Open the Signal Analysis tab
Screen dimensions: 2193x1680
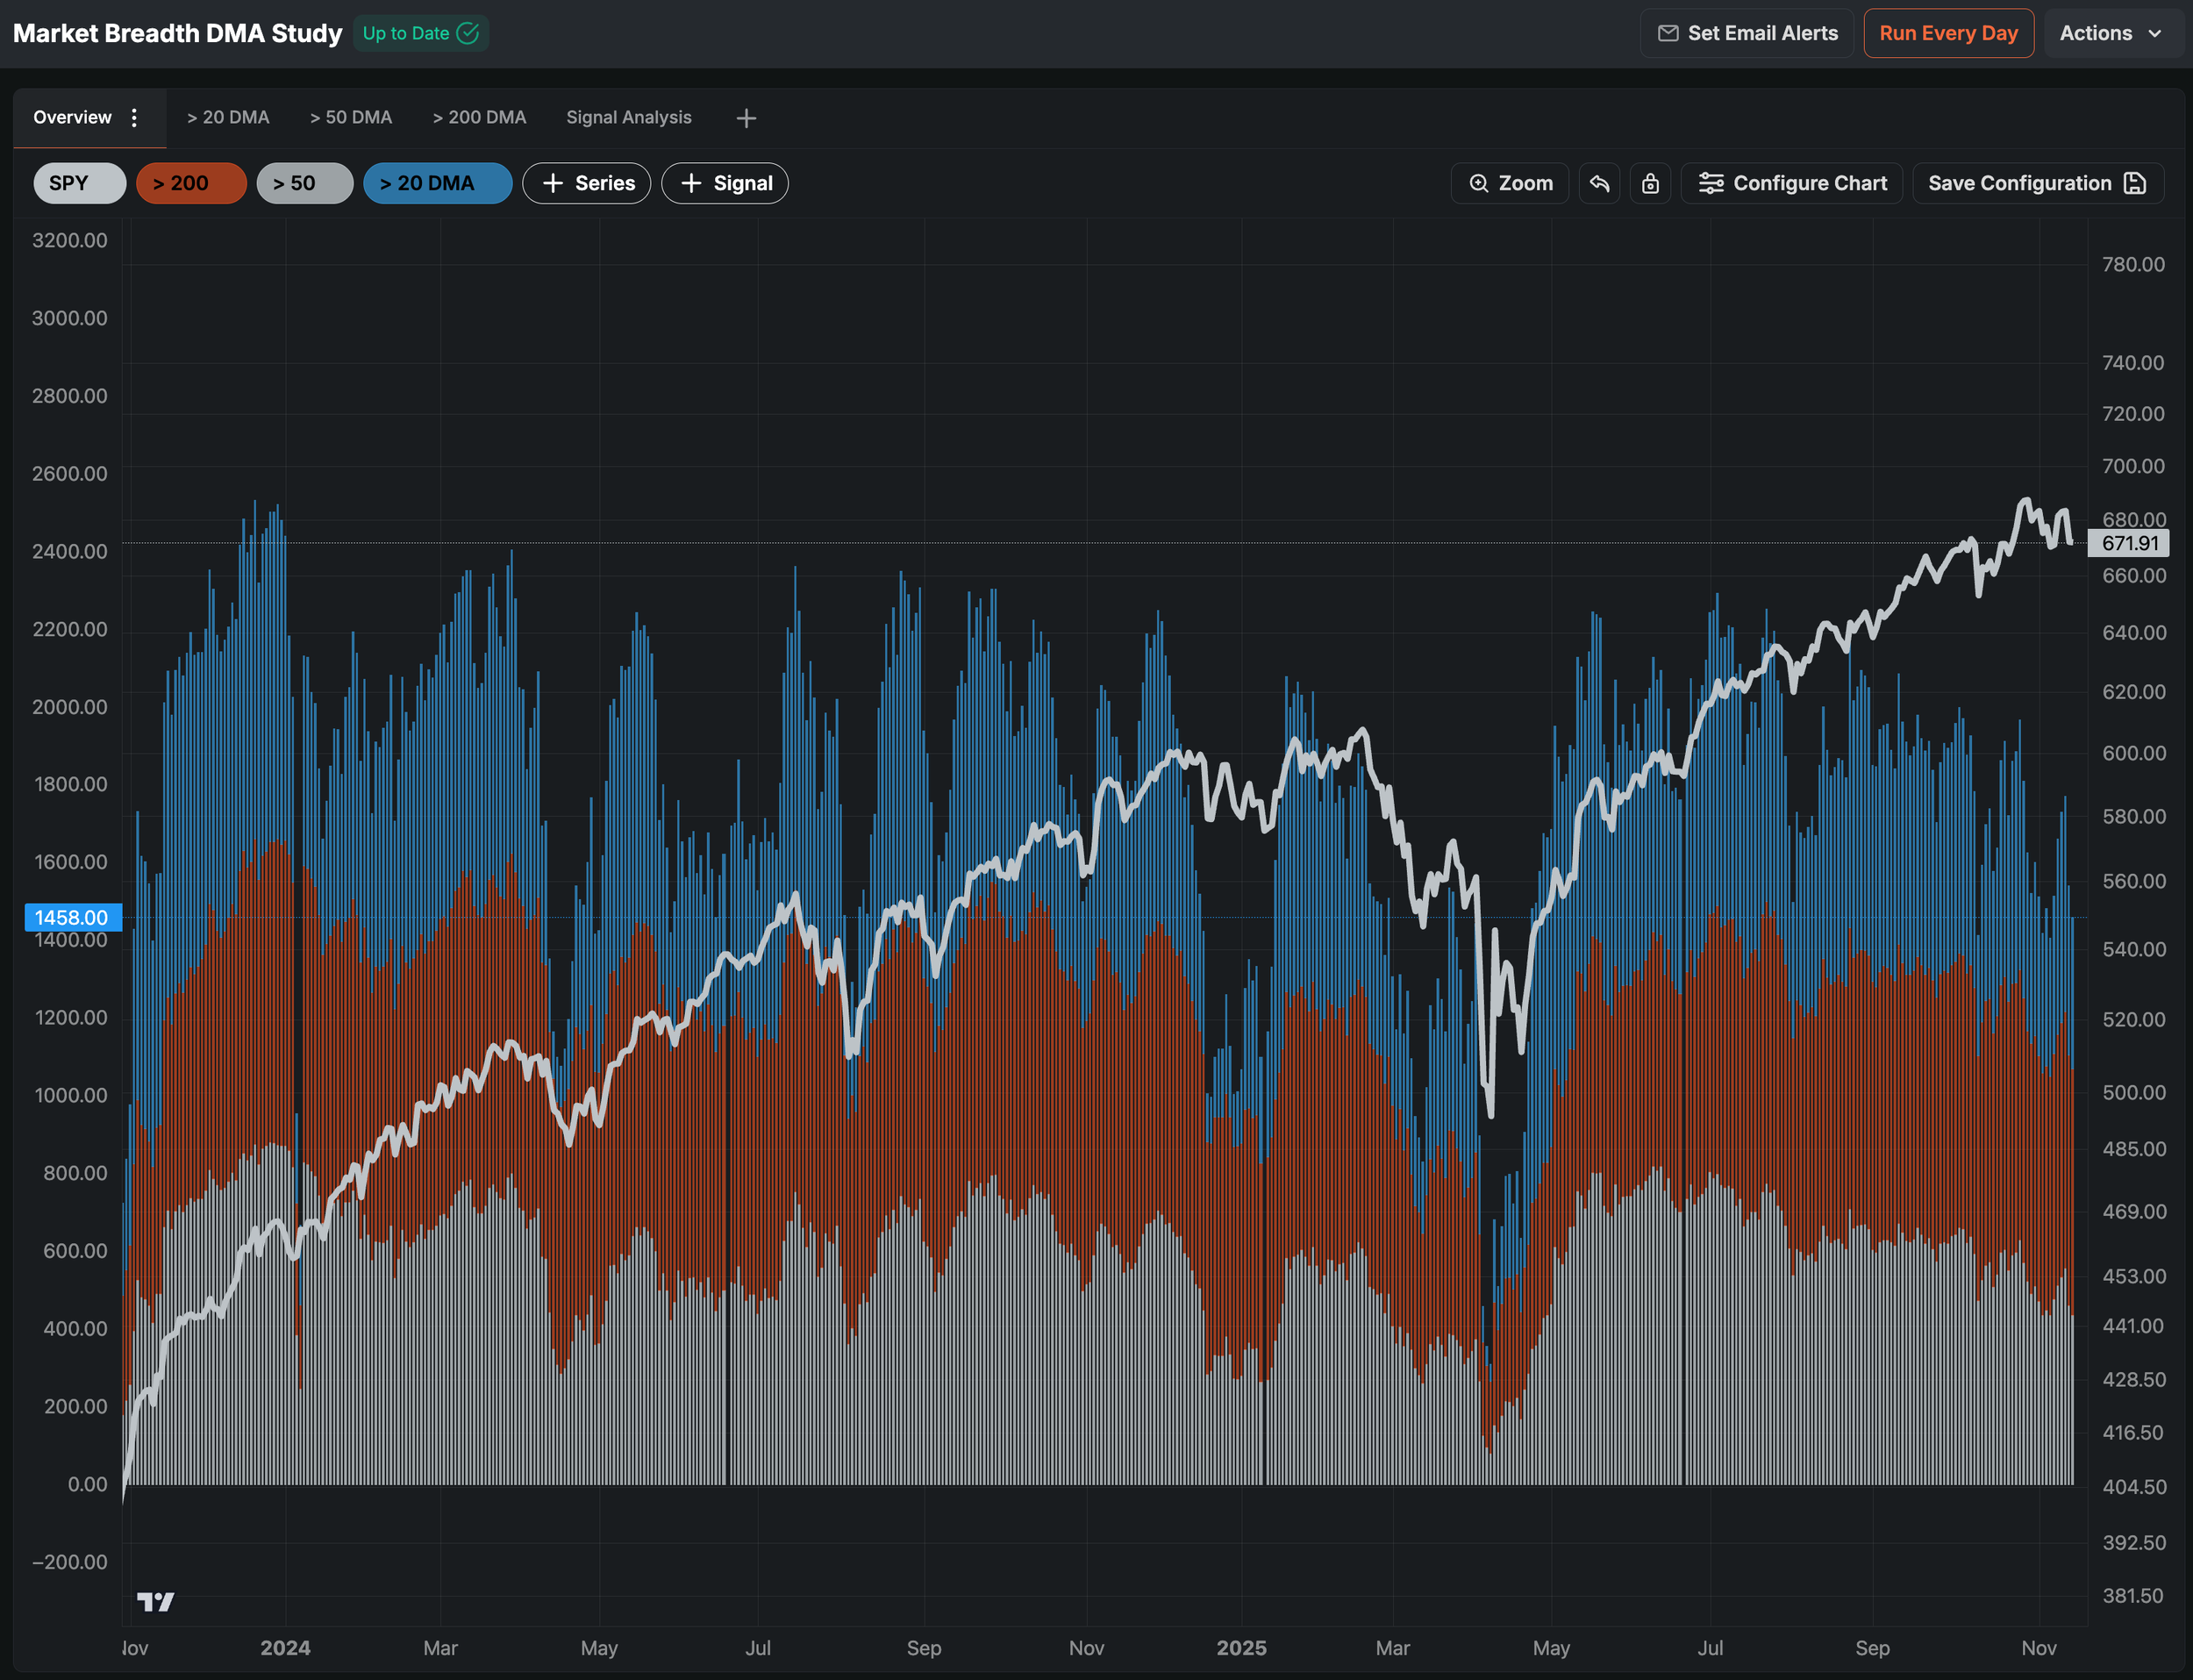(x=629, y=118)
